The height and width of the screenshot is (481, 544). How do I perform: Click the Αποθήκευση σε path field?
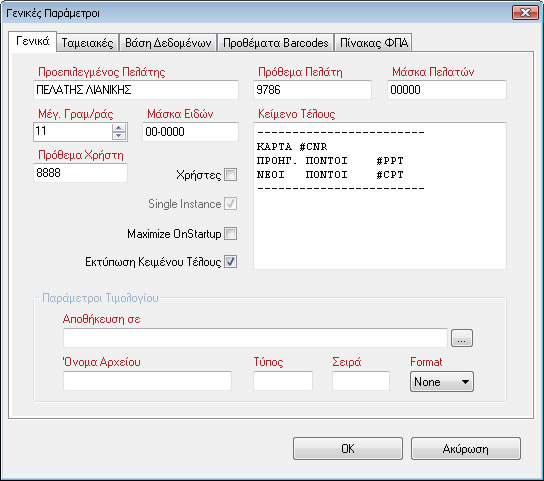point(255,338)
